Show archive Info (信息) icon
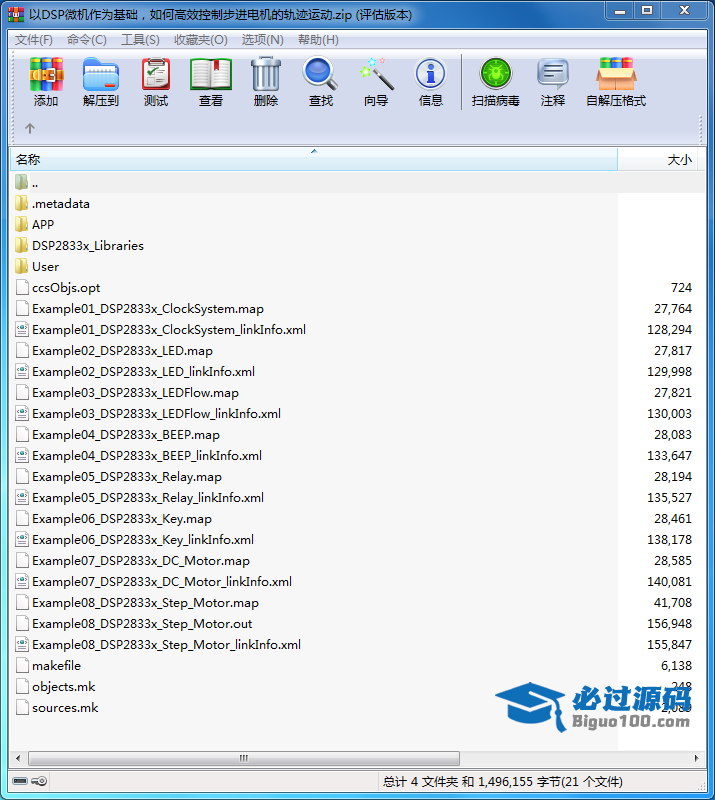715x800 pixels. (431, 74)
